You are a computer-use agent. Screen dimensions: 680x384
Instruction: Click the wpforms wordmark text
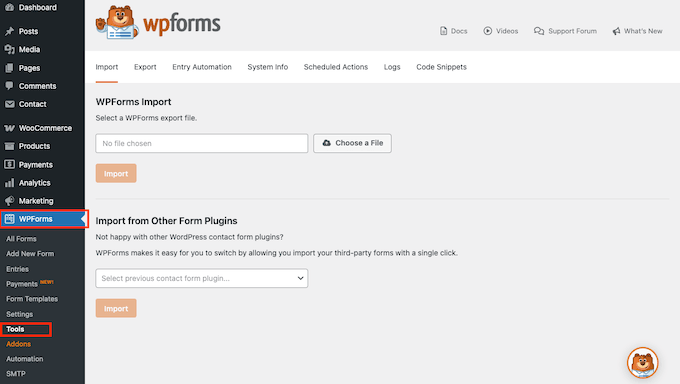(x=182, y=23)
